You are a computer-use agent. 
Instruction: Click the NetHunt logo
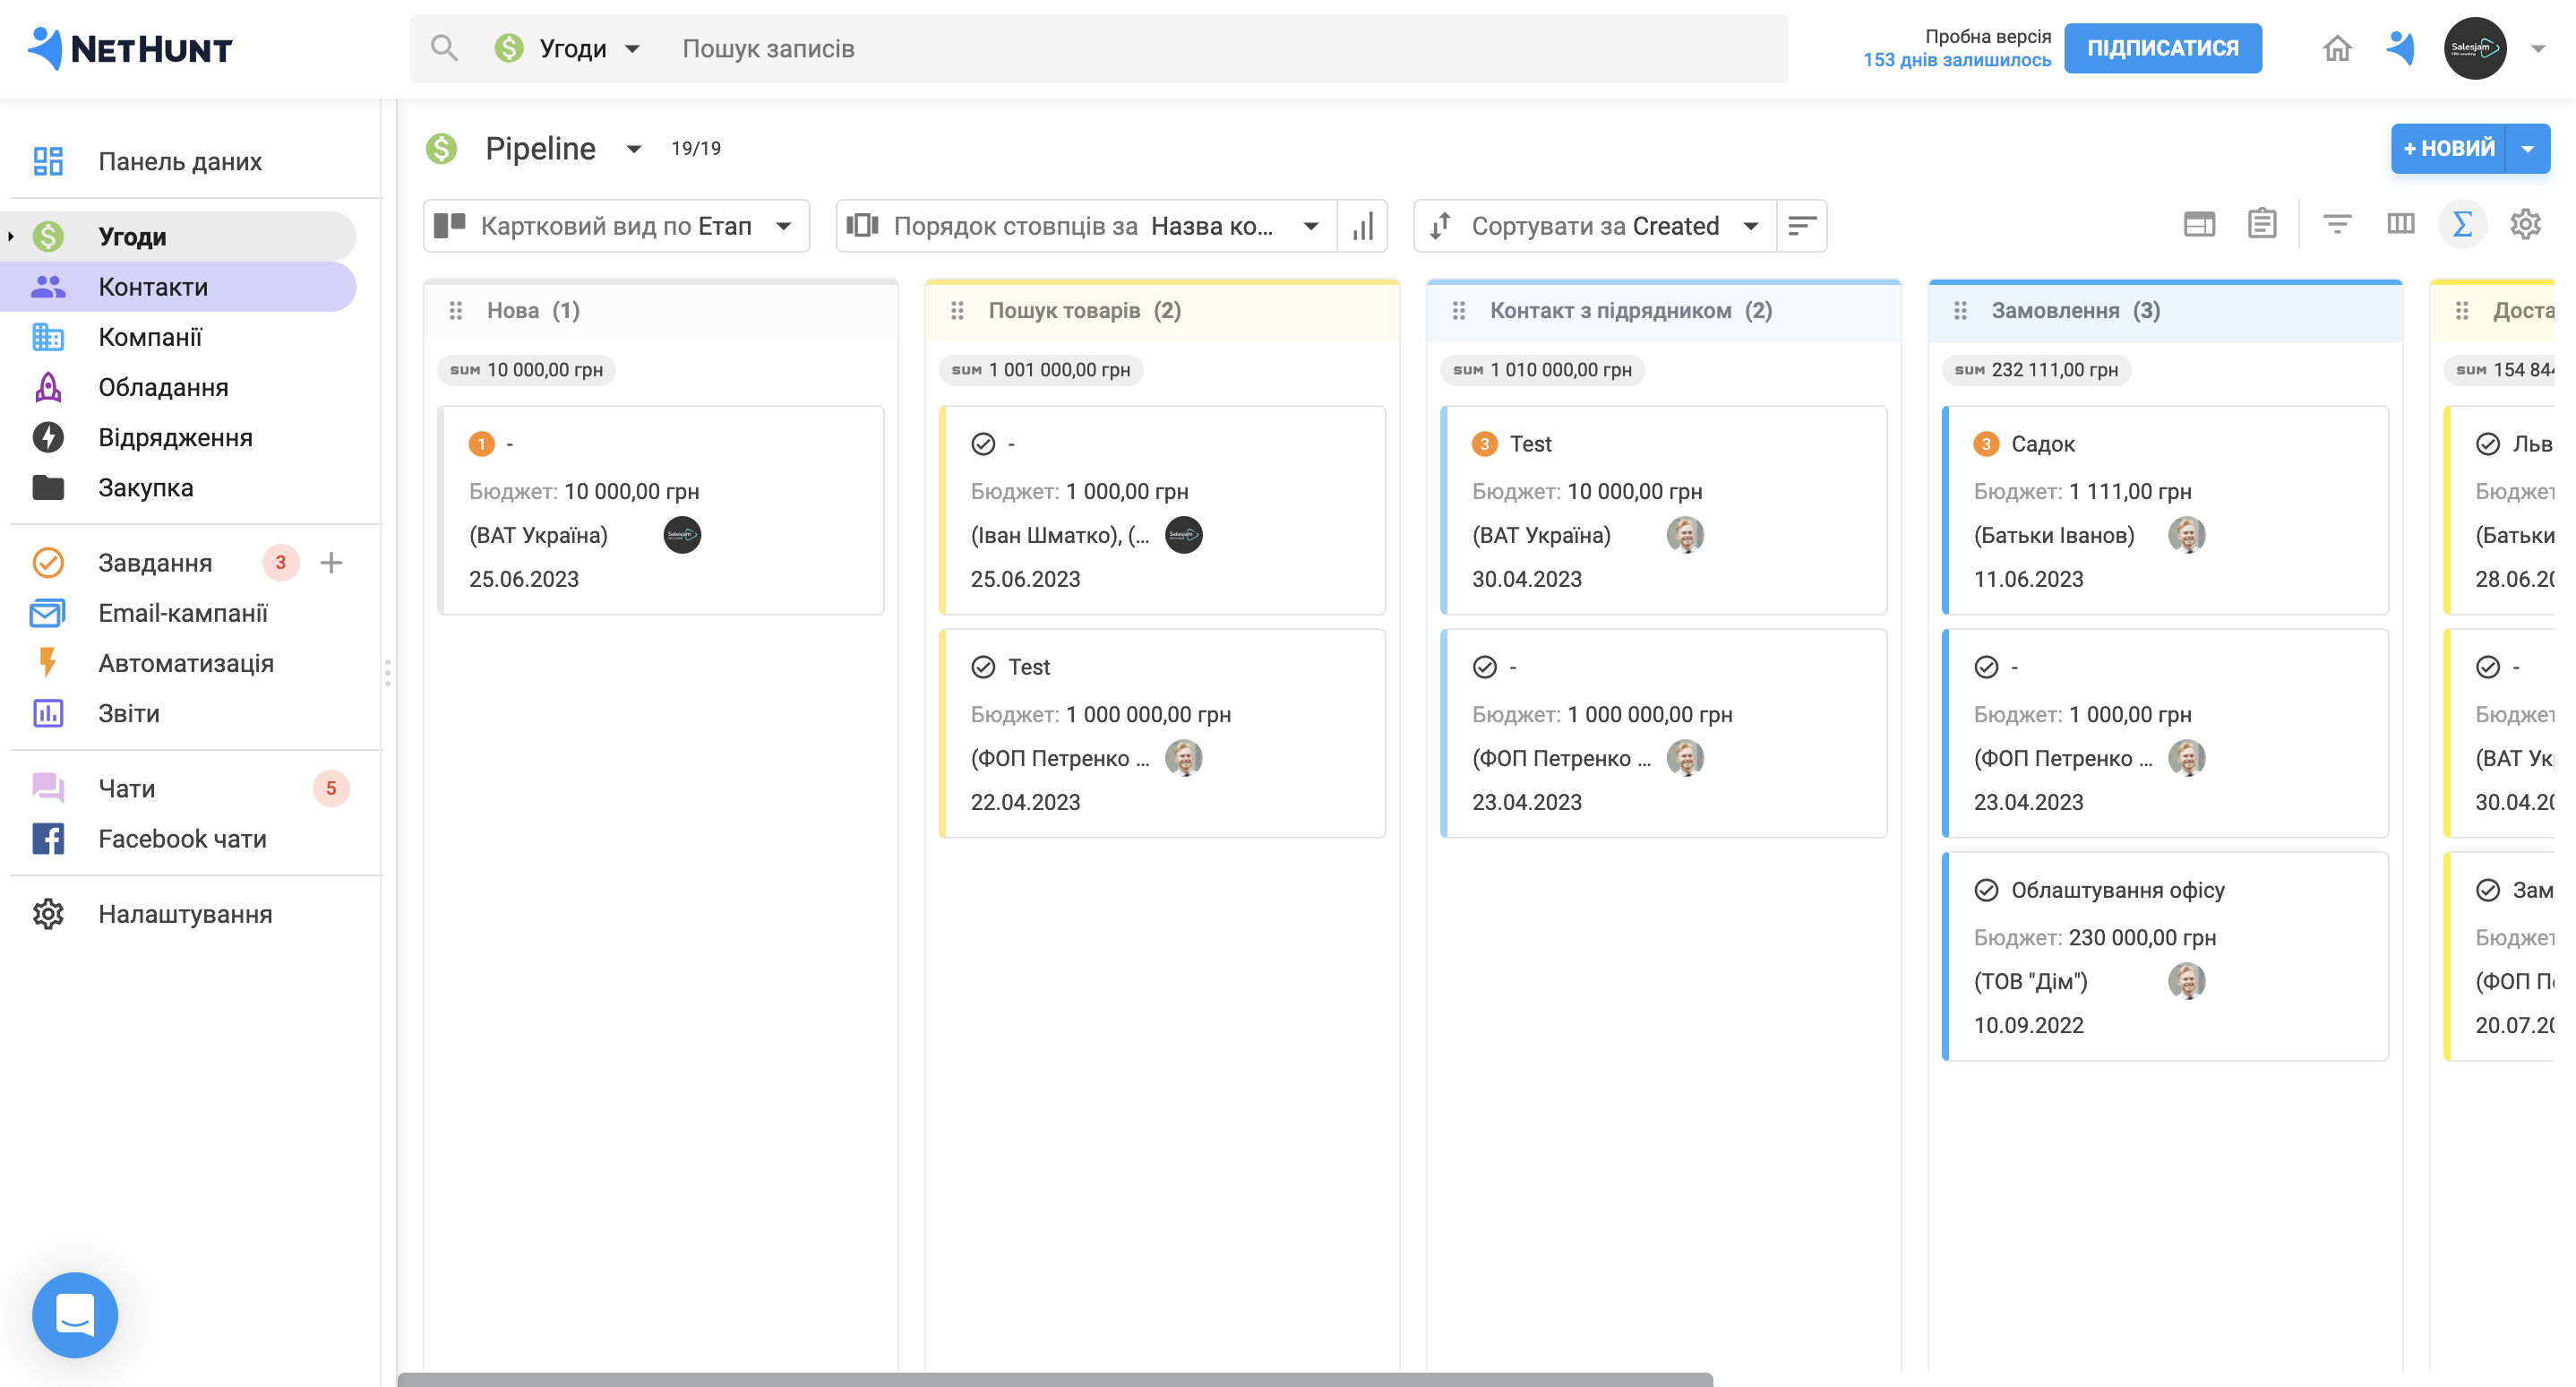[x=130, y=48]
